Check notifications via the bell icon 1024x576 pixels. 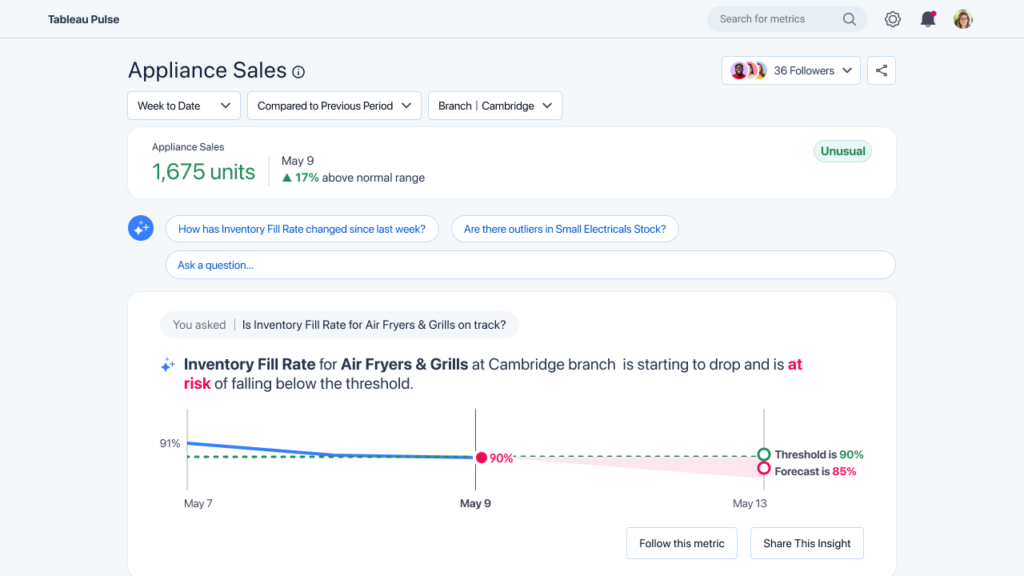click(927, 19)
